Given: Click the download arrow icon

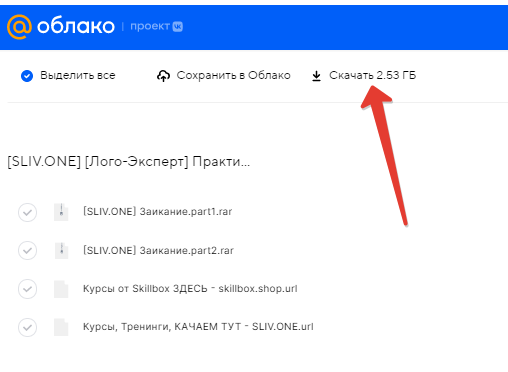Looking at the screenshot, I should pyautogui.click(x=316, y=76).
